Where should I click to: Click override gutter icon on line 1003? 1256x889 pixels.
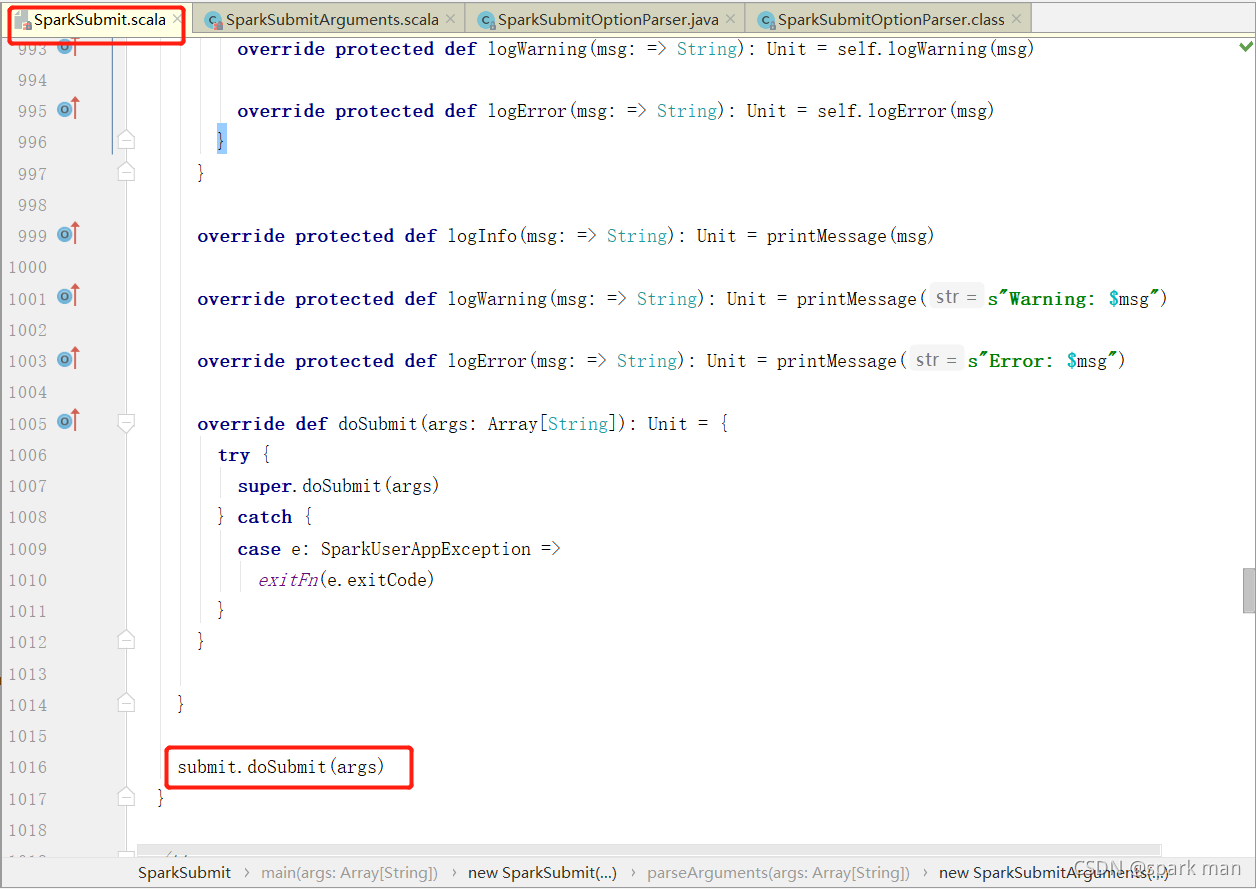tap(68, 359)
